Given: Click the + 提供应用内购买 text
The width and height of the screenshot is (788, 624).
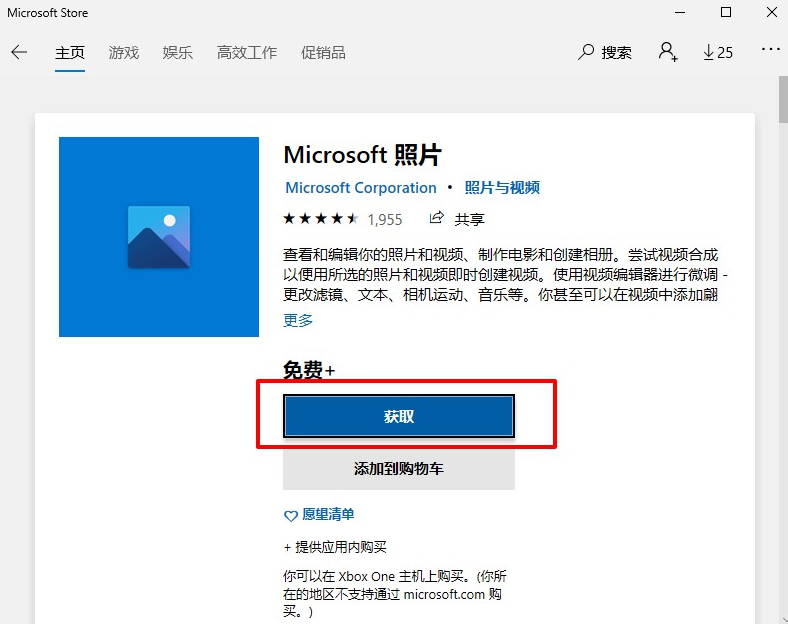Looking at the screenshot, I should coord(335,547).
